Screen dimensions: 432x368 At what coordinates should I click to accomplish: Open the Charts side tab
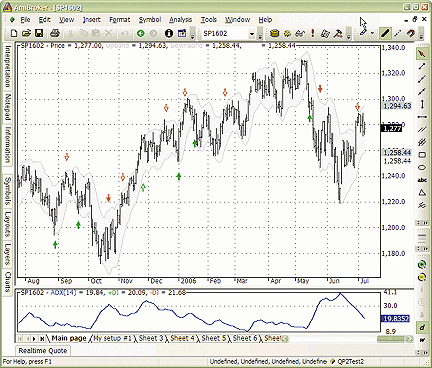pos(8,281)
